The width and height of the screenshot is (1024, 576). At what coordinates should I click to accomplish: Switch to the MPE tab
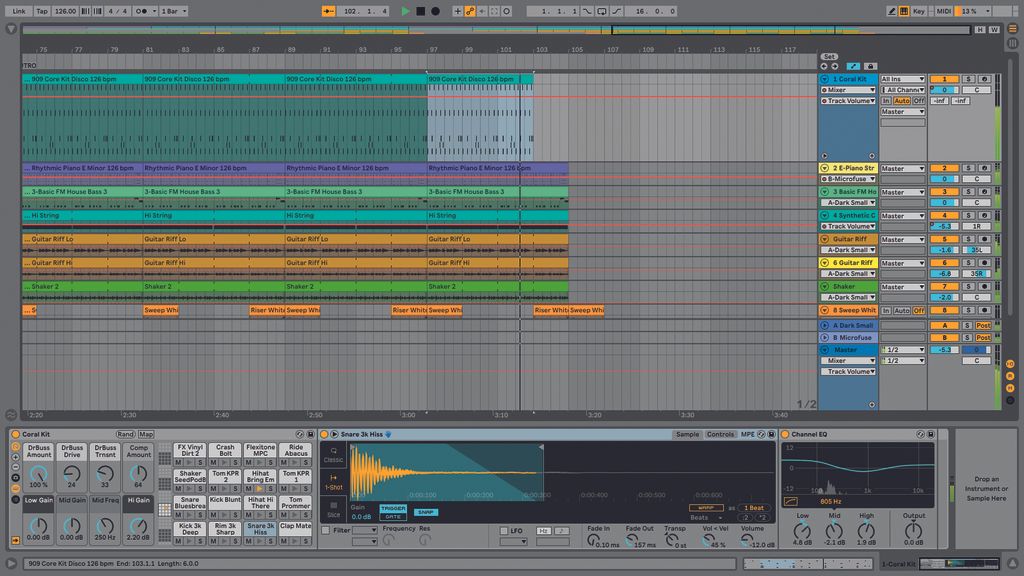748,434
